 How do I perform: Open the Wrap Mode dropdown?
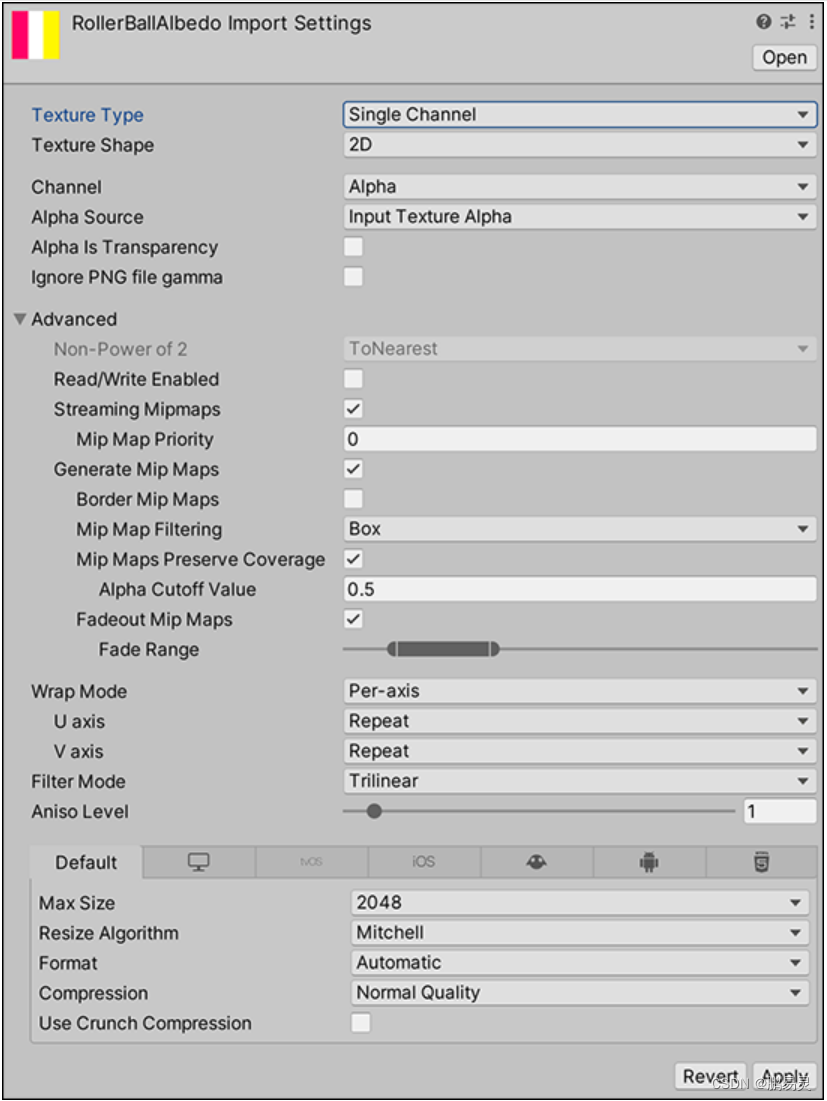click(579, 691)
